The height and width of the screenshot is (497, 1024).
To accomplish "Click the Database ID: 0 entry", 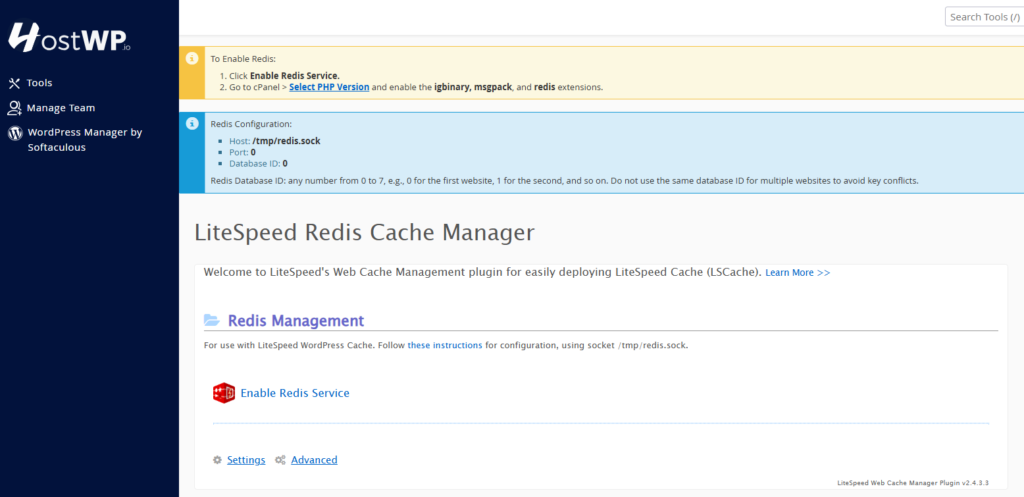I will click(x=259, y=163).
